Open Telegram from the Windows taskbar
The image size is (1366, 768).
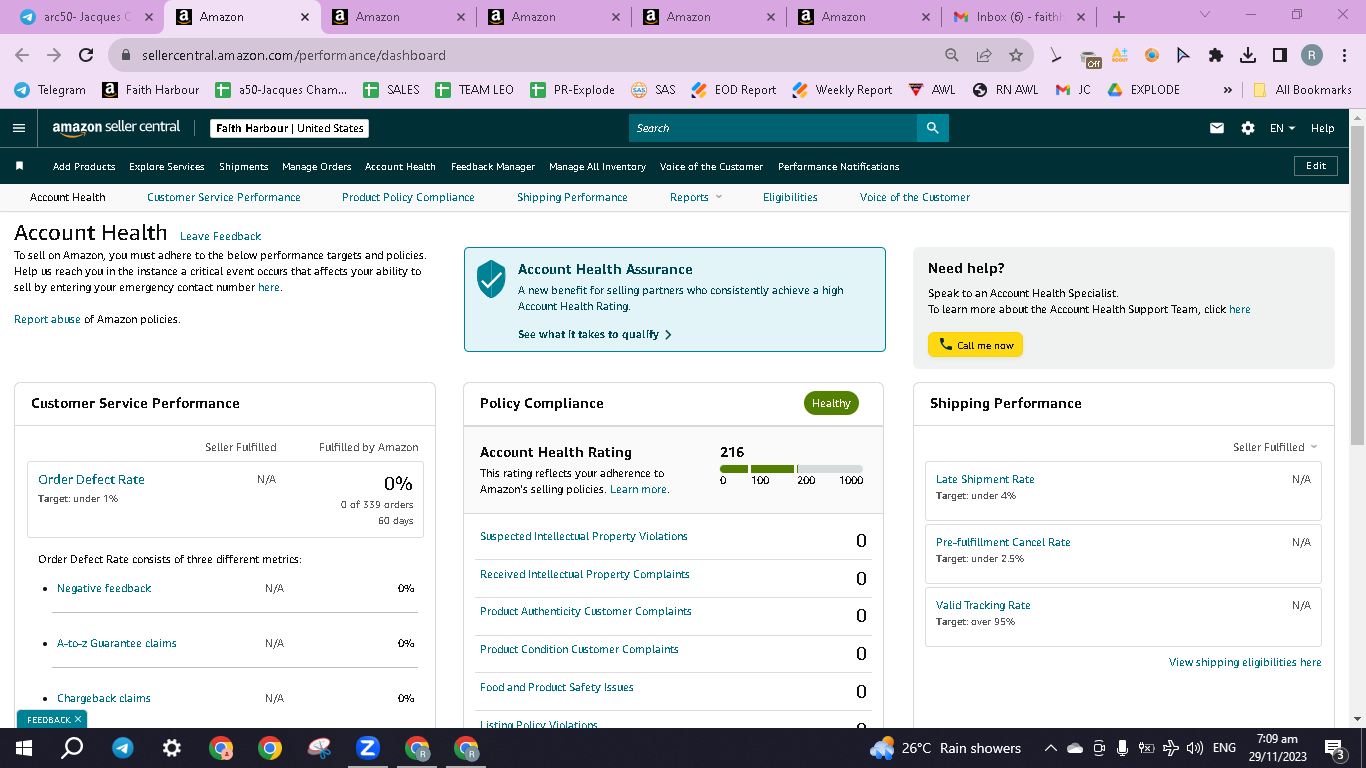[x=123, y=748]
